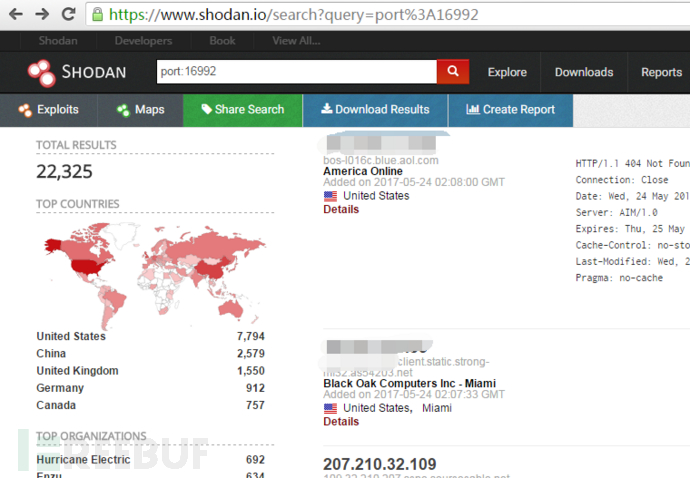Click the Maps green icon

(123, 110)
